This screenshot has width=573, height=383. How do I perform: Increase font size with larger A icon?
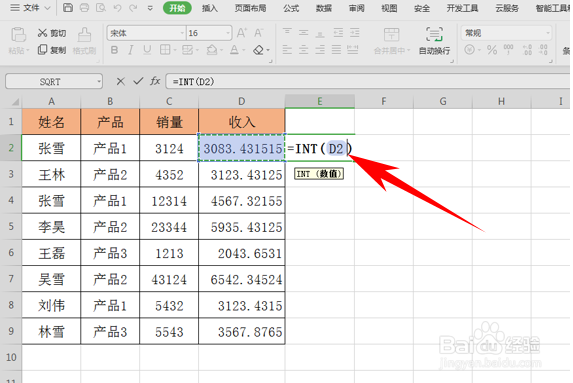[x=242, y=33]
